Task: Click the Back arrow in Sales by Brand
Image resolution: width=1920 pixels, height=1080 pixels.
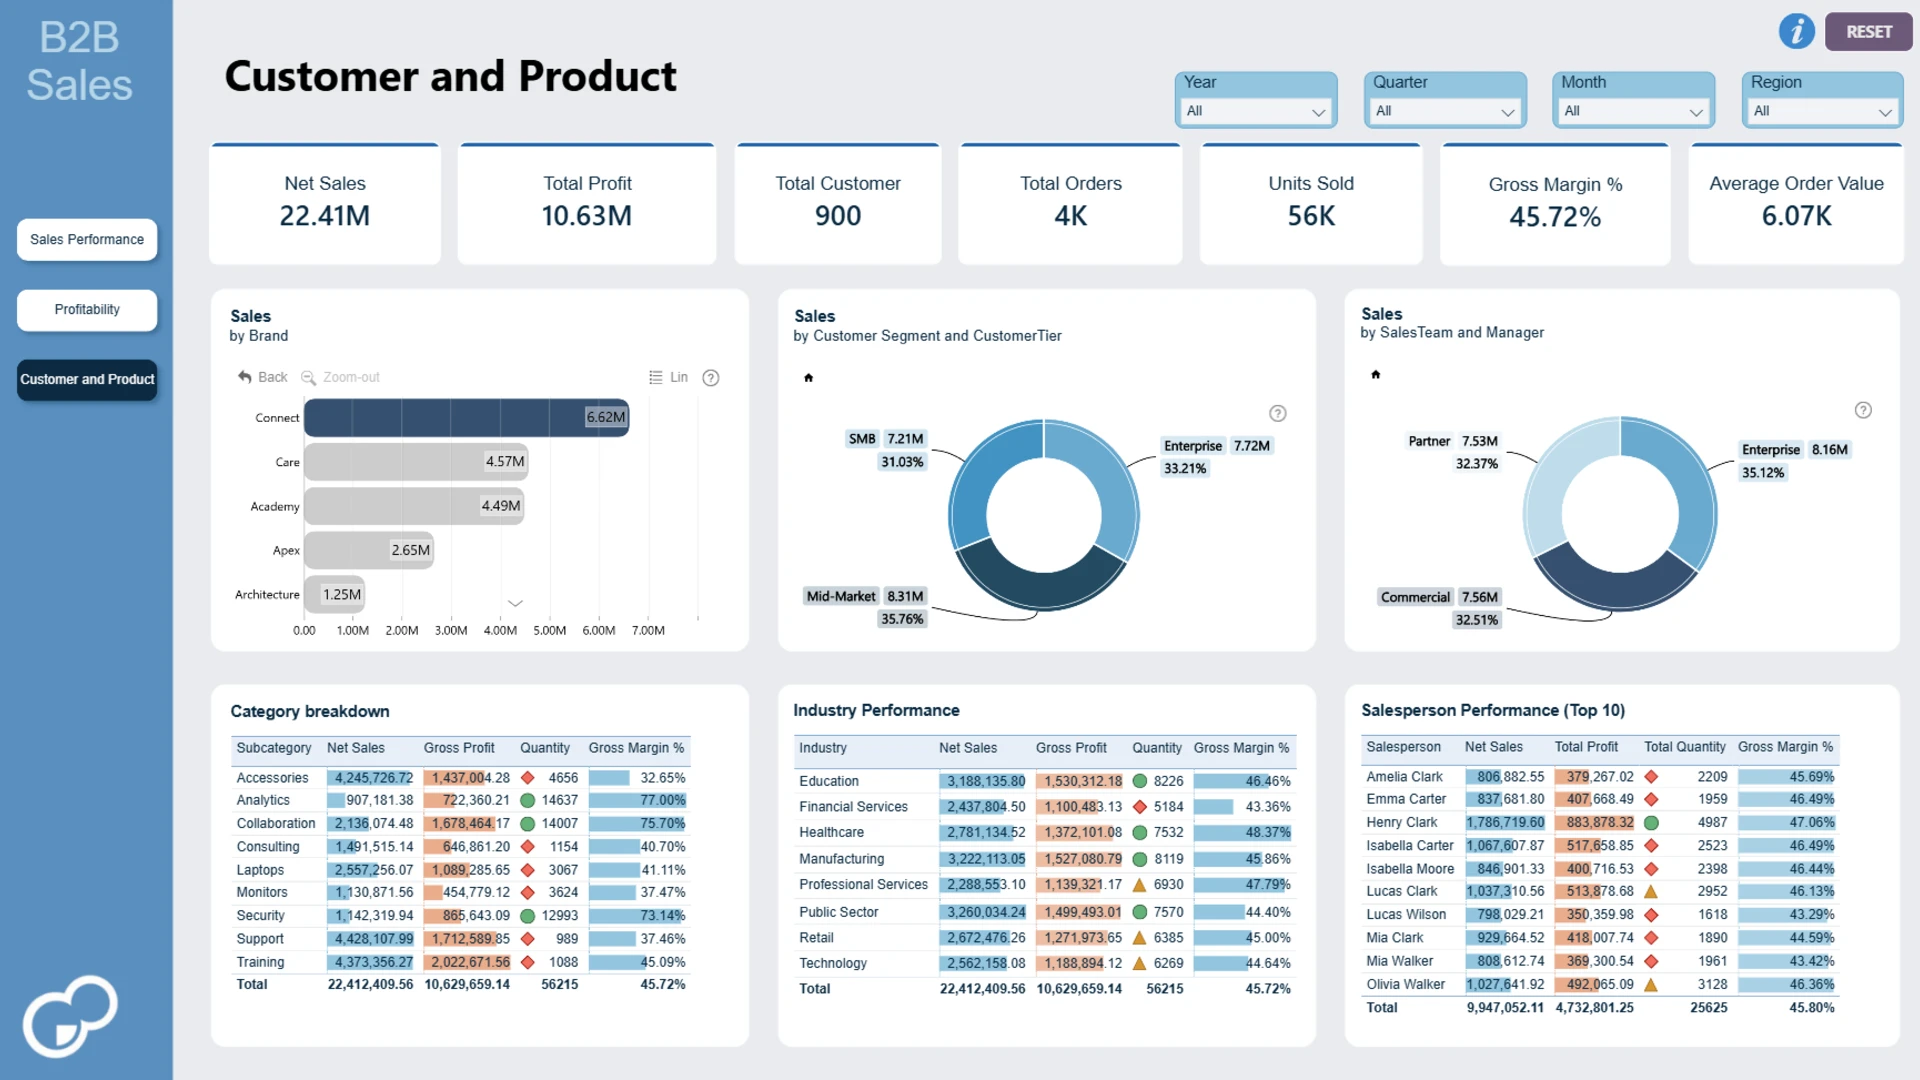Action: pos(245,377)
